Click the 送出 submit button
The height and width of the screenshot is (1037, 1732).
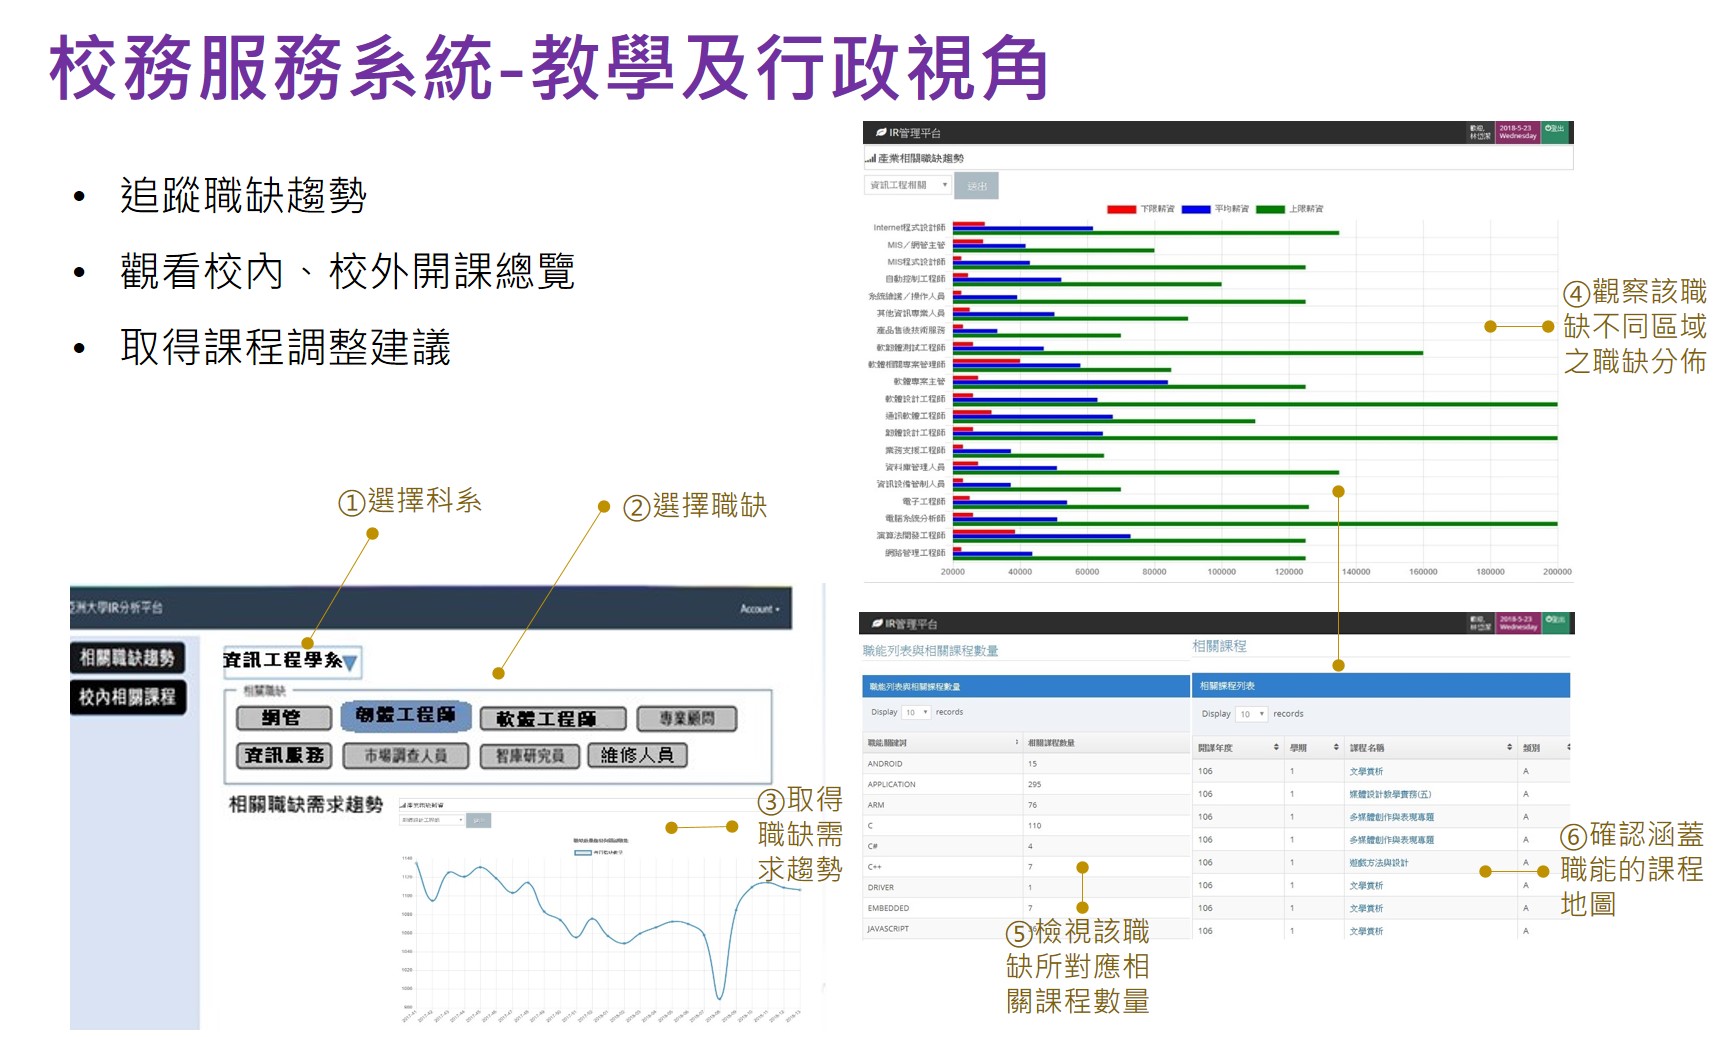point(976,186)
